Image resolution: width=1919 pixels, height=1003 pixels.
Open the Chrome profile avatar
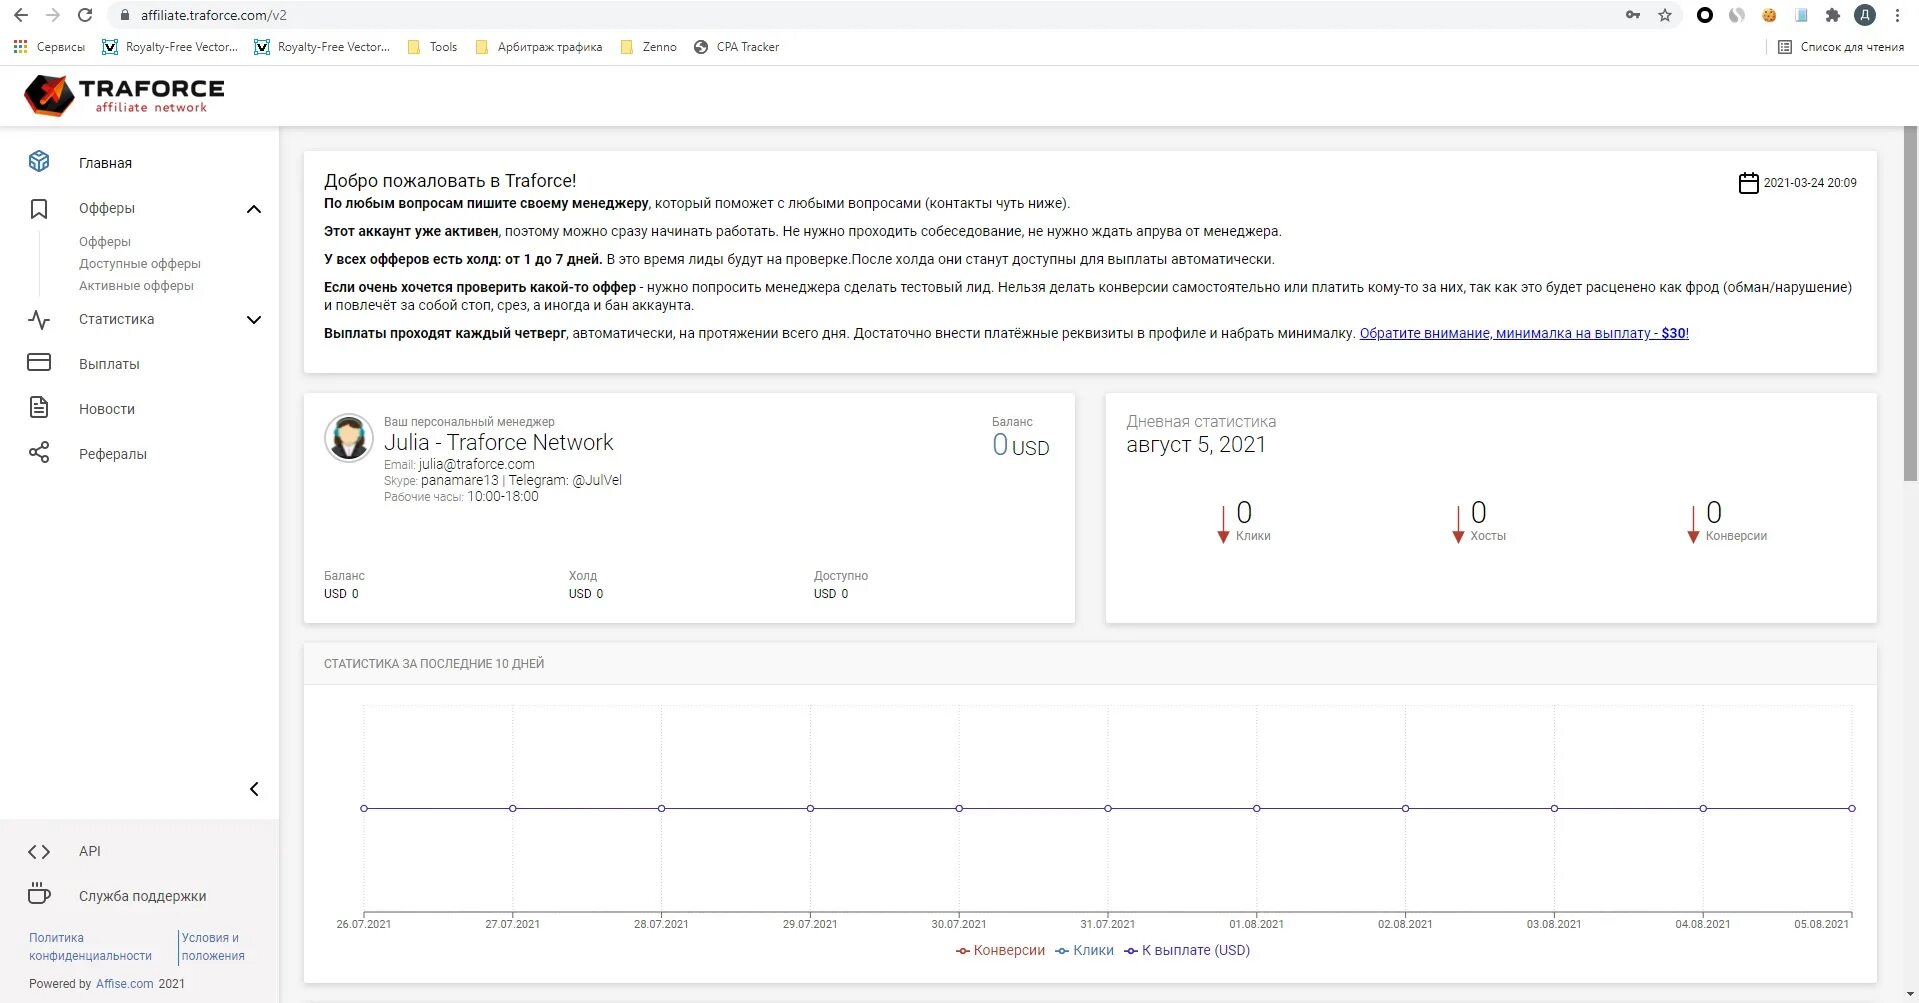pyautogui.click(x=1865, y=15)
